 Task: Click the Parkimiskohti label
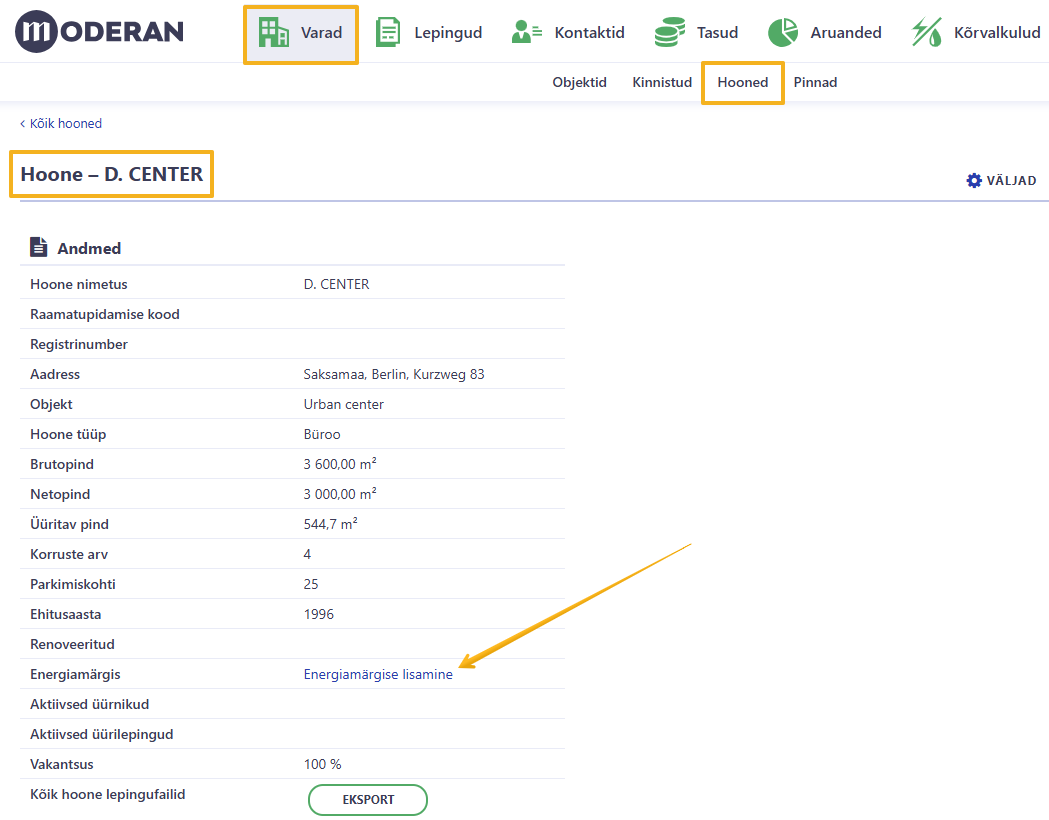73,585
